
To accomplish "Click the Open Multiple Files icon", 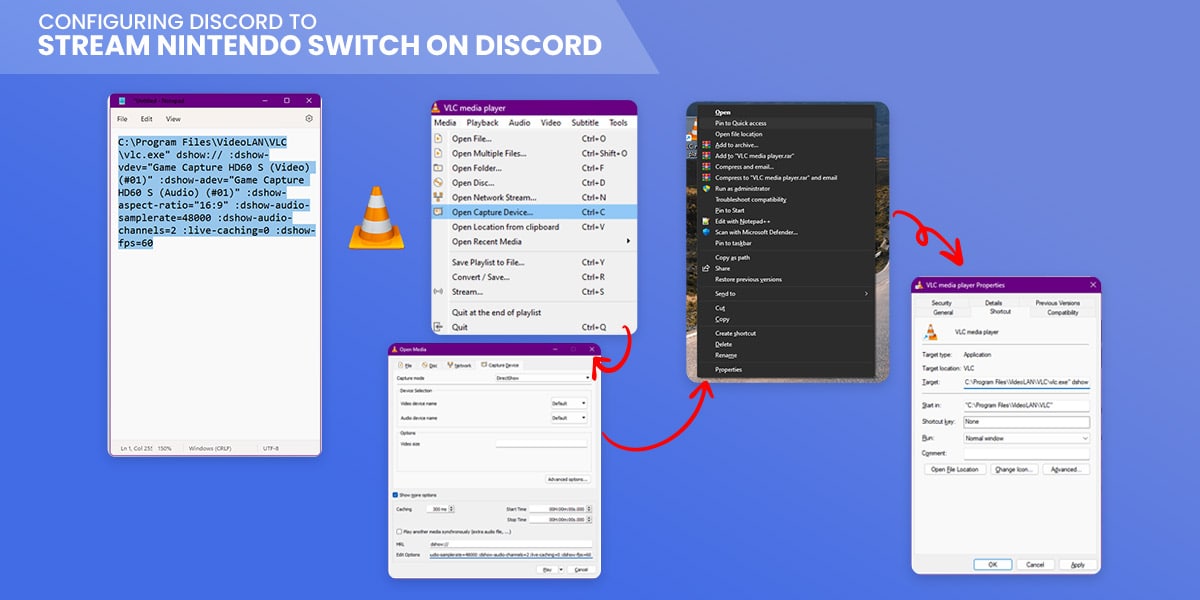I will pyautogui.click(x=437, y=153).
